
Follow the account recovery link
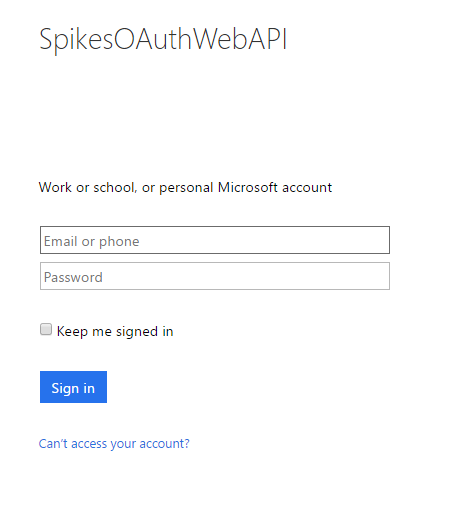[x=114, y=444]
